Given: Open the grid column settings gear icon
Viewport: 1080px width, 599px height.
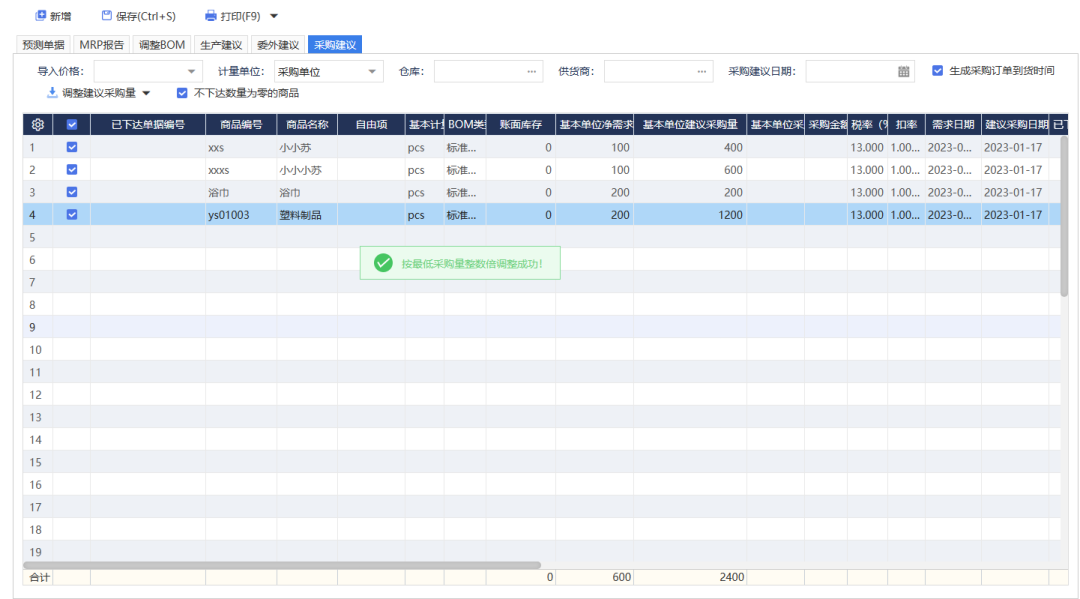Looking at the screenshot, I should click(x=38, y=125).
